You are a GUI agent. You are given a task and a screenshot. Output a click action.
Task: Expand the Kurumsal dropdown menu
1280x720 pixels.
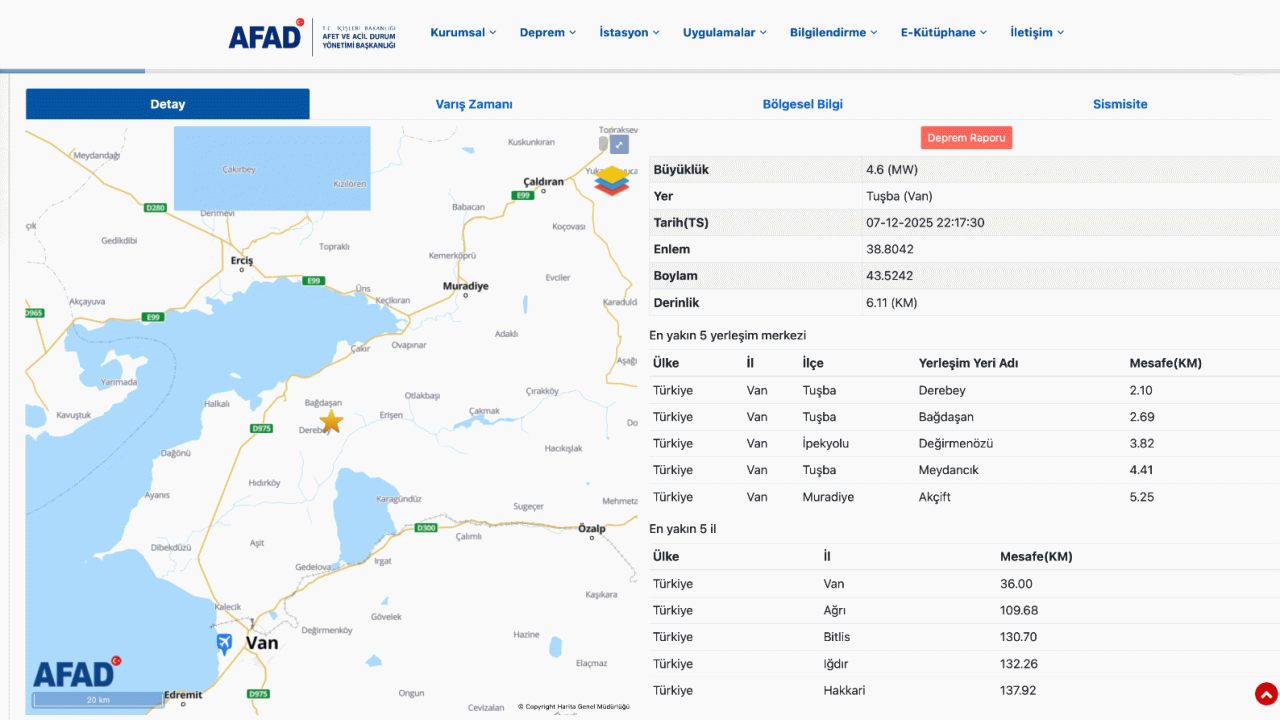coord(463,32)
